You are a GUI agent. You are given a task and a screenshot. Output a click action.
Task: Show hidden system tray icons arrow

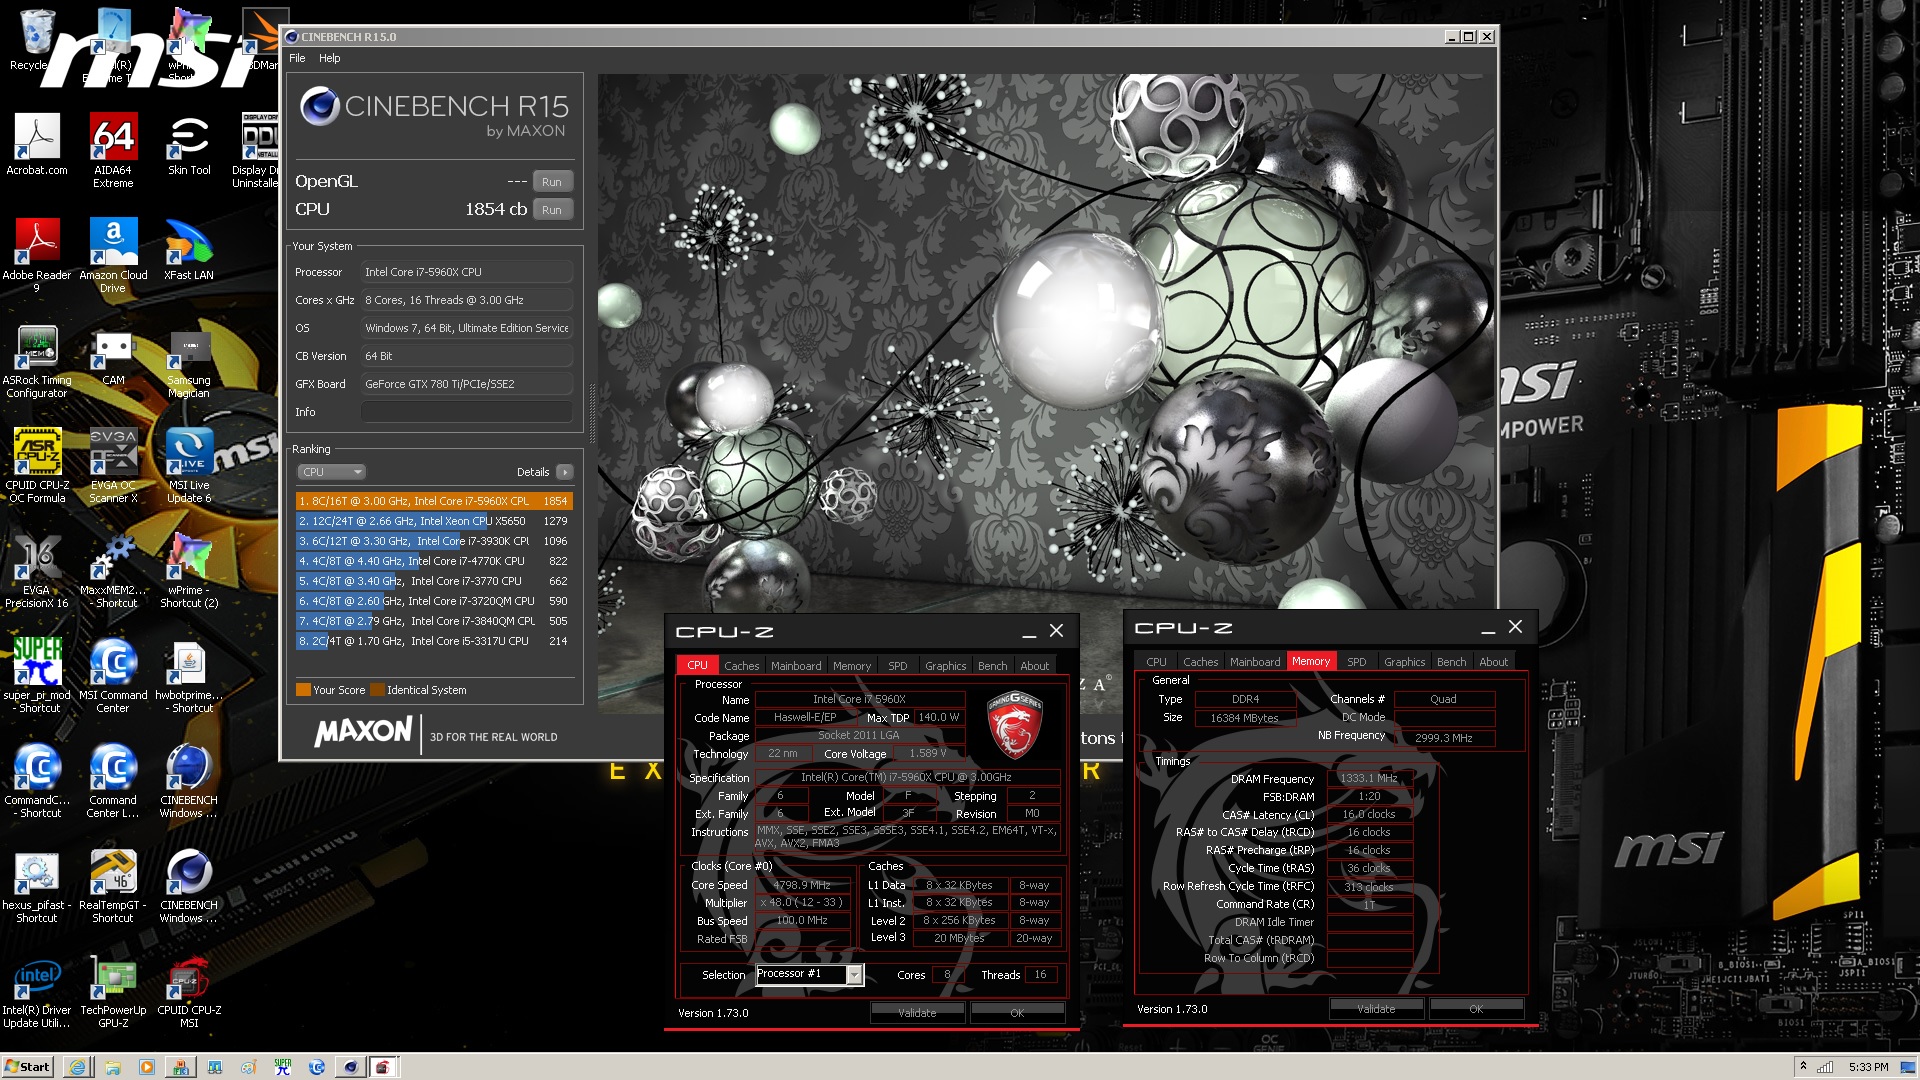click(x=1803, y=1067)
